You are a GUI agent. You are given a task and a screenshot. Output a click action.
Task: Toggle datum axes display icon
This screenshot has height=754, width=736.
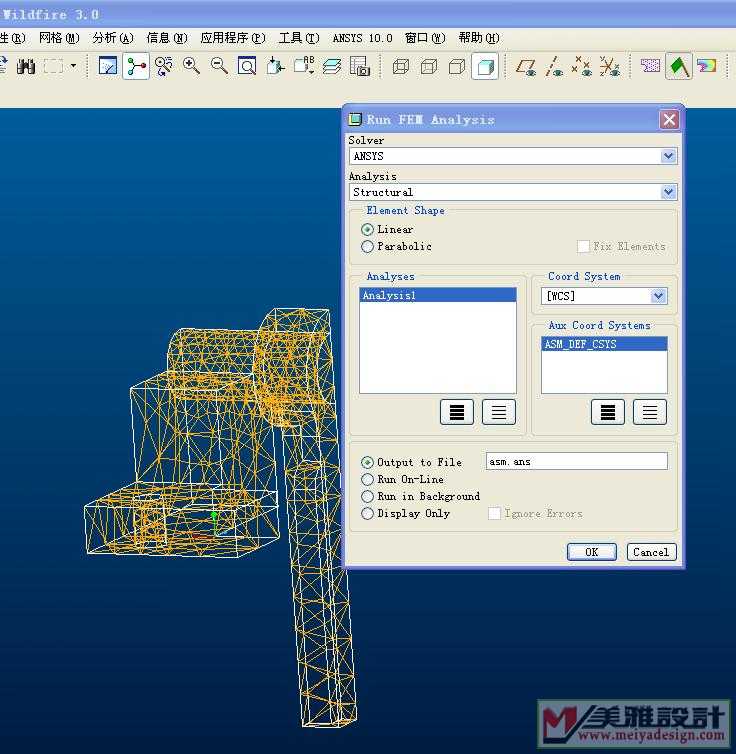pos(554,66)
